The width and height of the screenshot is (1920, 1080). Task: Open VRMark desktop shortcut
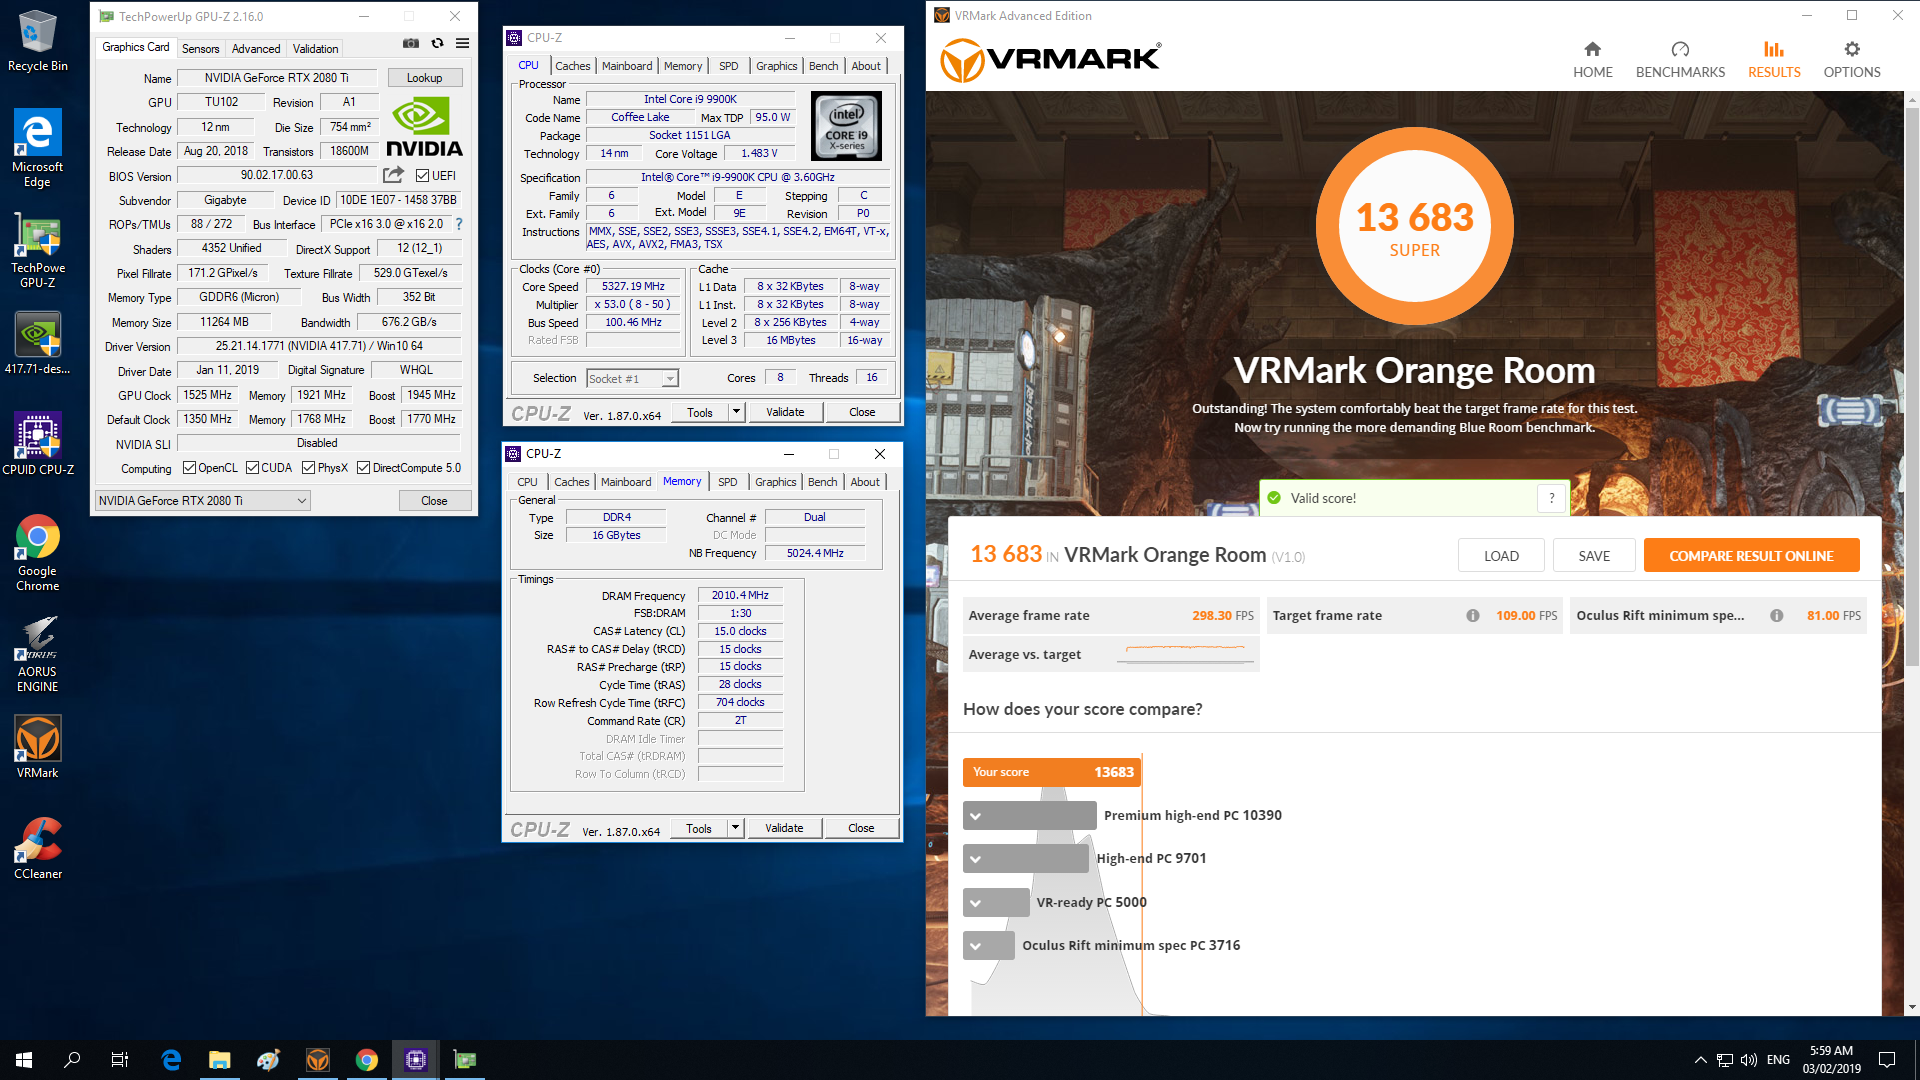(38, 747)
